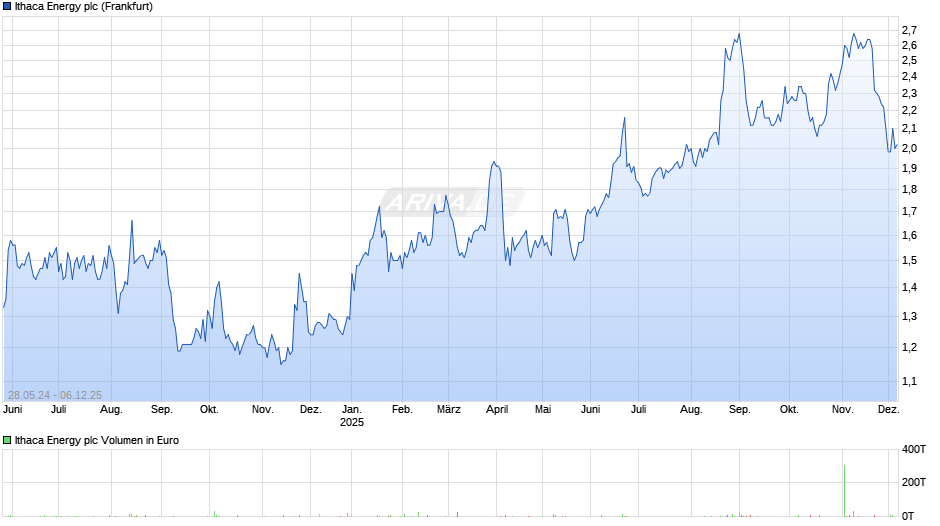
Task: Click the tallest green volume bar
Action: pyautogui.click(x=845, y=491)
